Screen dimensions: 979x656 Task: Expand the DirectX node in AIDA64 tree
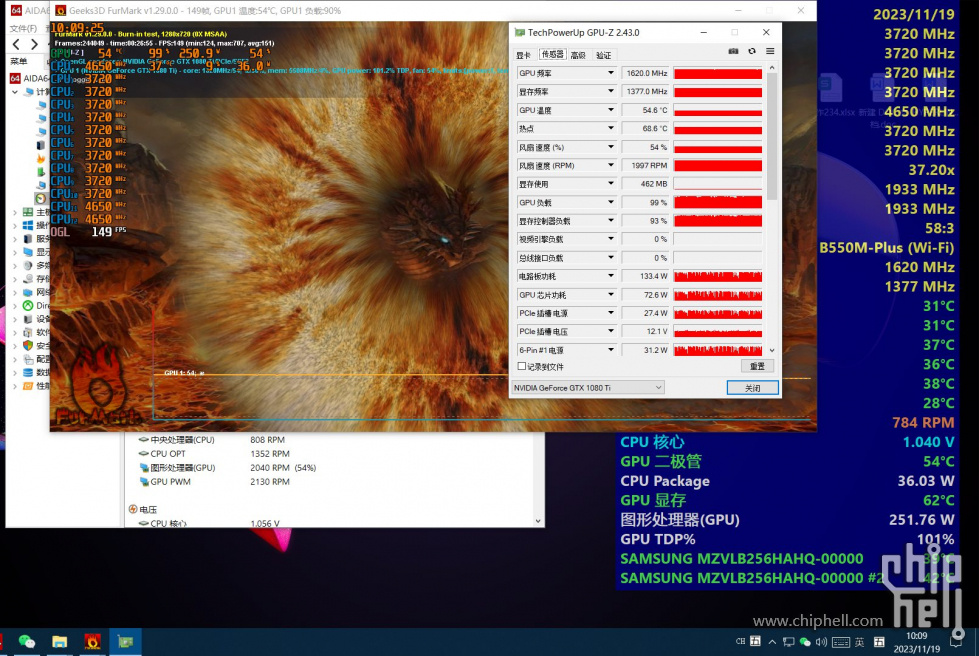point(15,305)
